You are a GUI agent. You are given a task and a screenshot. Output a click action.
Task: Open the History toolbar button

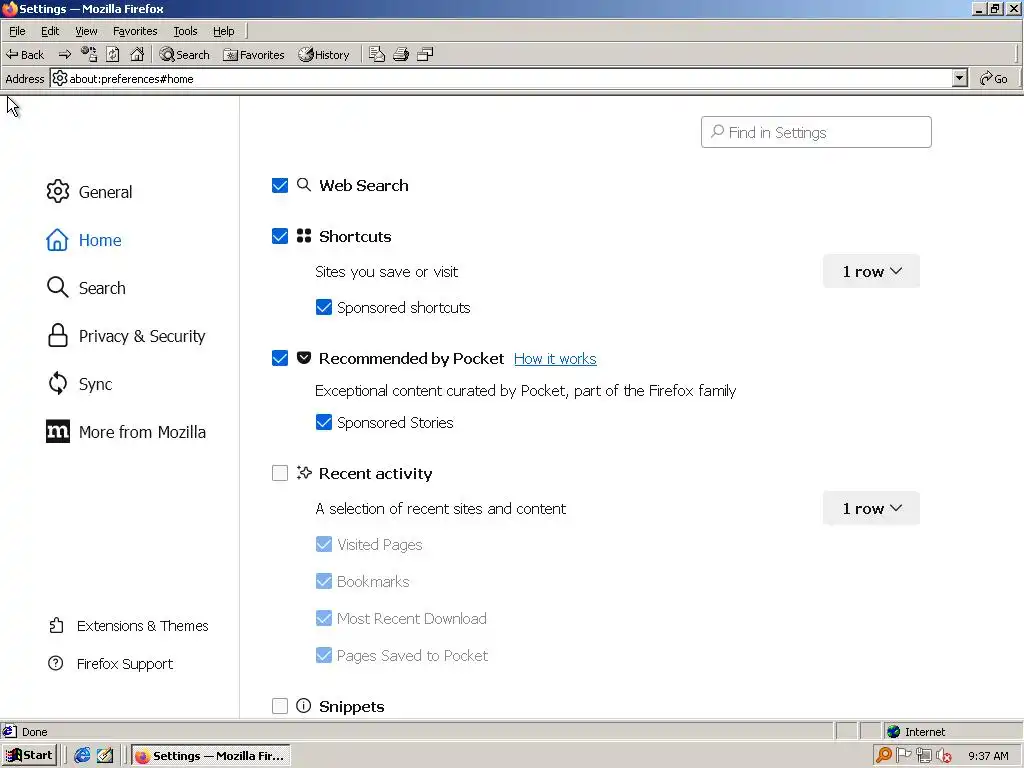[x=324, y=55]
